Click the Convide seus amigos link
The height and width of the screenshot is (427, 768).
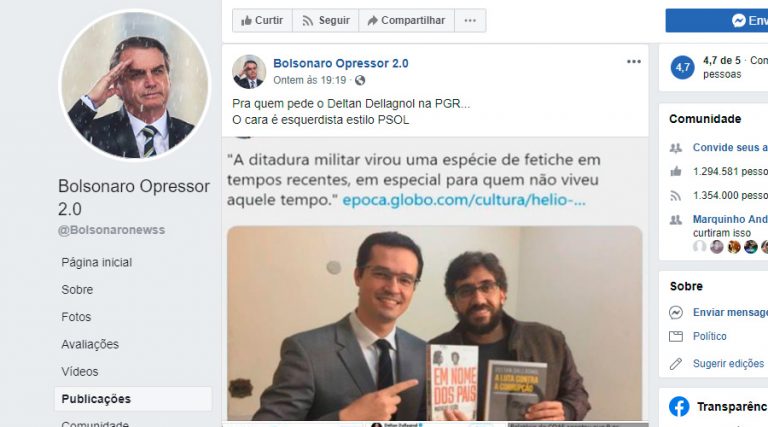(x=730, y=147)
